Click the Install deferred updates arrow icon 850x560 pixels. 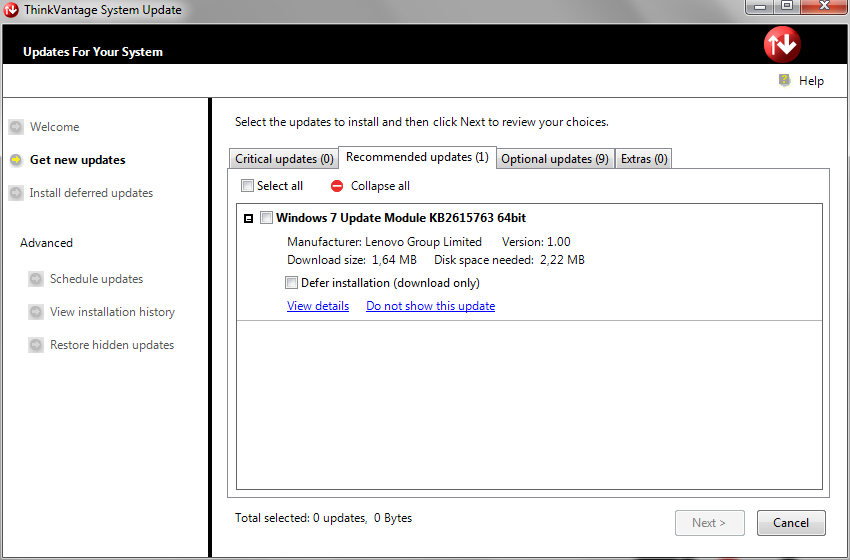pos(15,193)
